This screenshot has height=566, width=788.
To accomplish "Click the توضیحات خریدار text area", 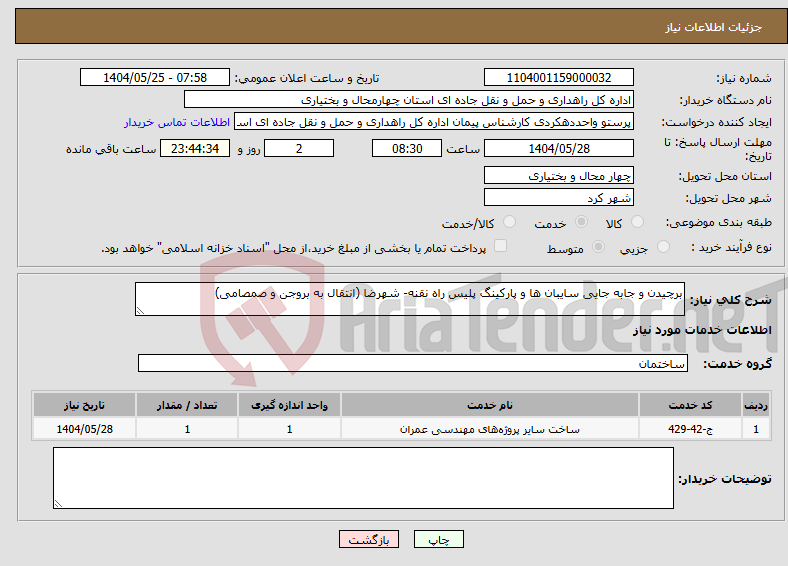I will (363, 478).
